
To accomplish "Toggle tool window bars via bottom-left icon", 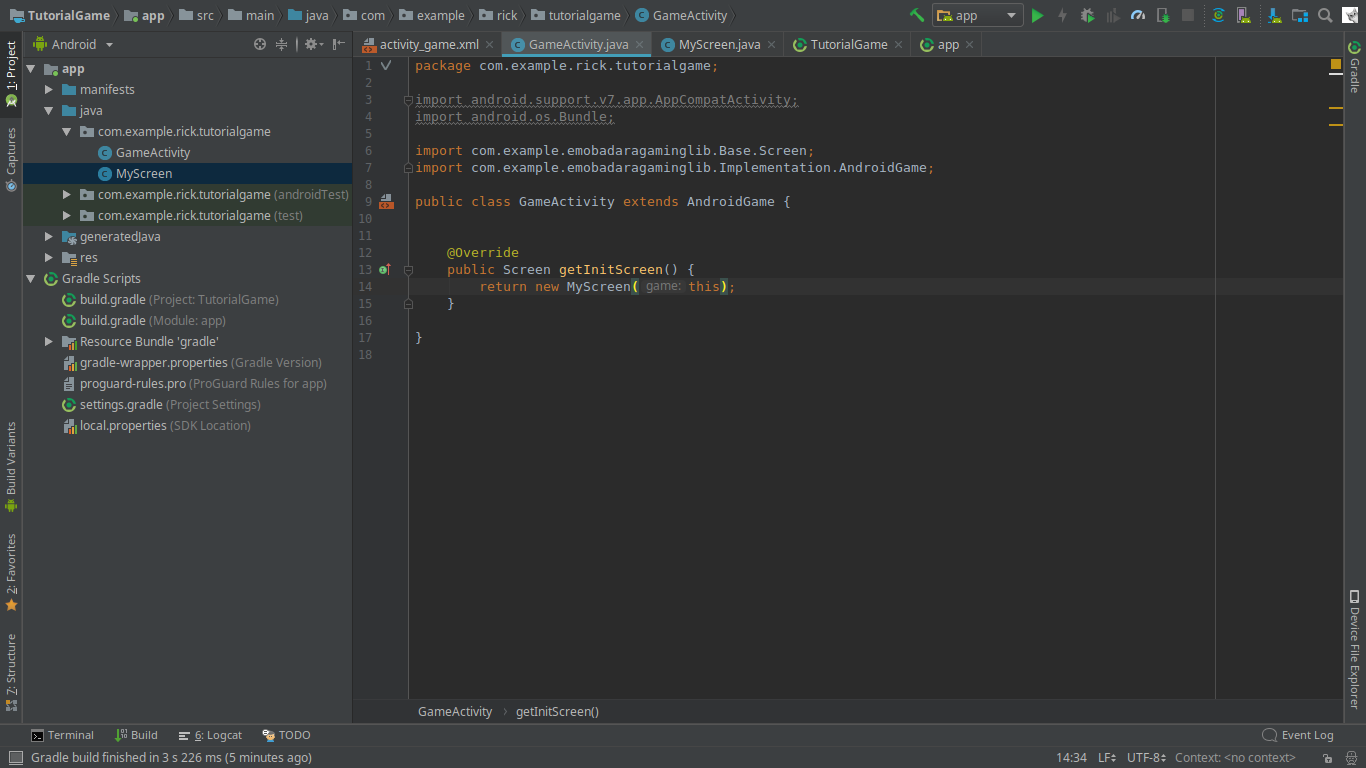I will click(x=14, y=758).
